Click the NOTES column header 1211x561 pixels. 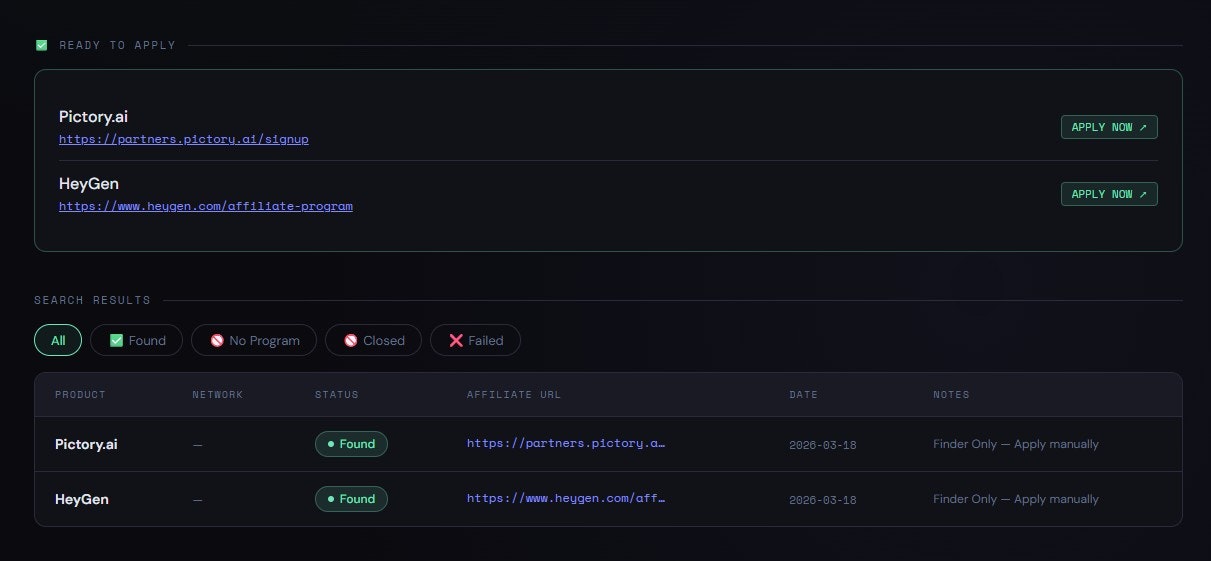point(951,395)
